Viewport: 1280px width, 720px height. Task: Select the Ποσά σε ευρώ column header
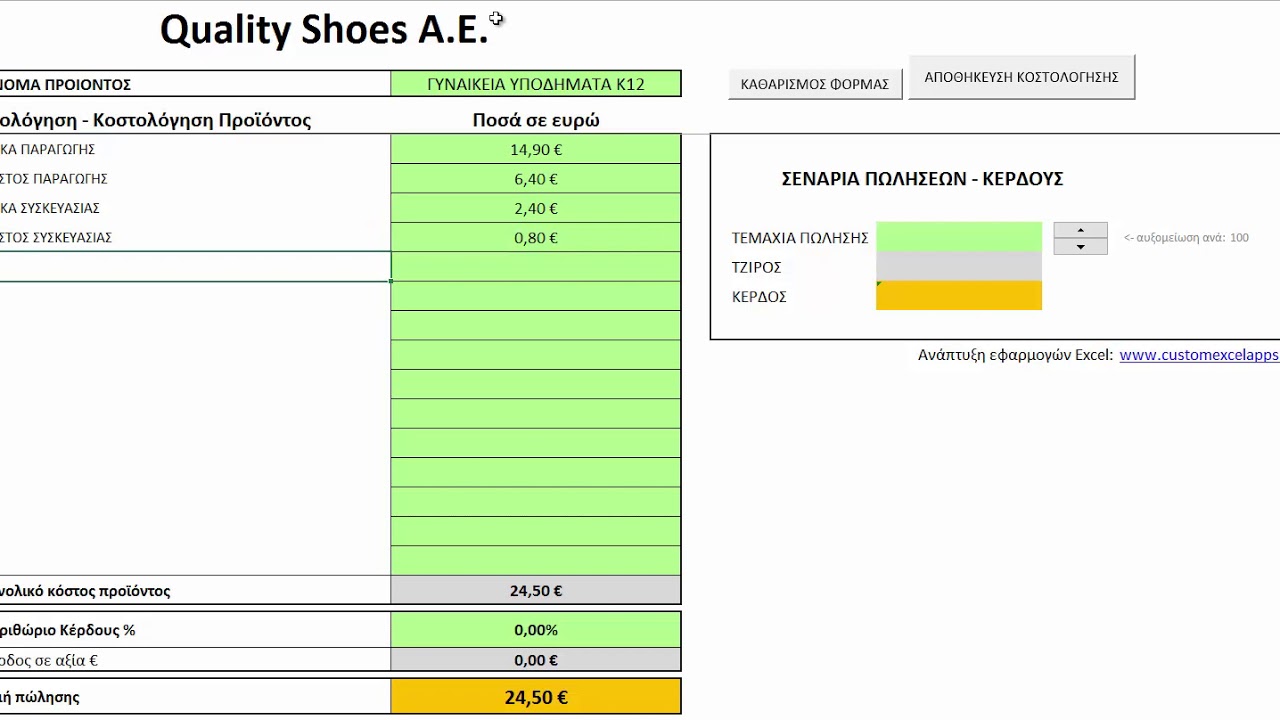(x=536, y=120)
